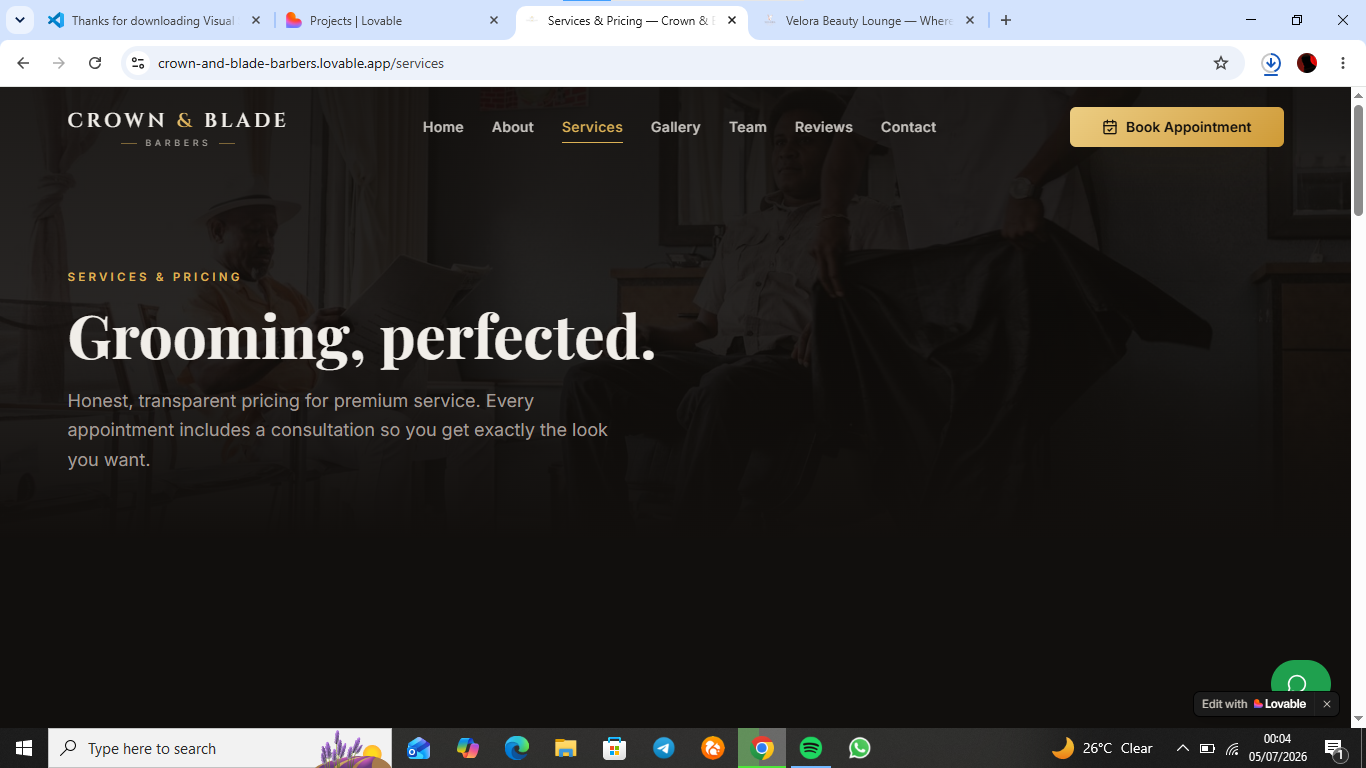The height and width of the screenshot is (768, 1366).
Task: Click the Grooming, perfected. heading
Action: [362, 337]
